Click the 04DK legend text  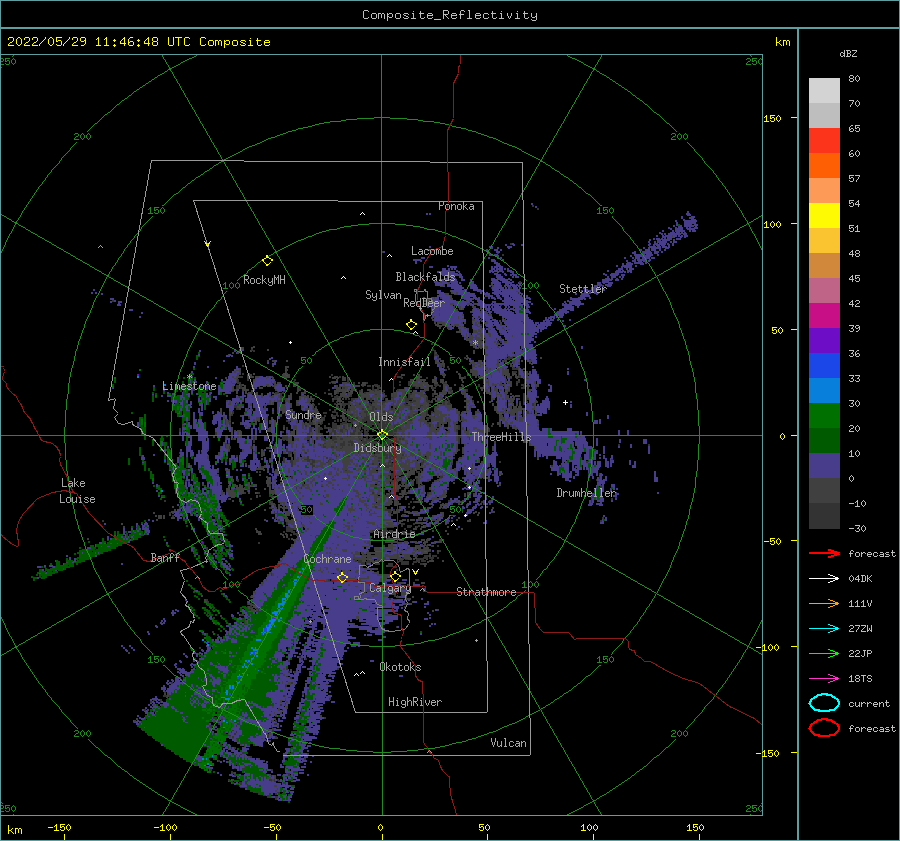[860, 579]
